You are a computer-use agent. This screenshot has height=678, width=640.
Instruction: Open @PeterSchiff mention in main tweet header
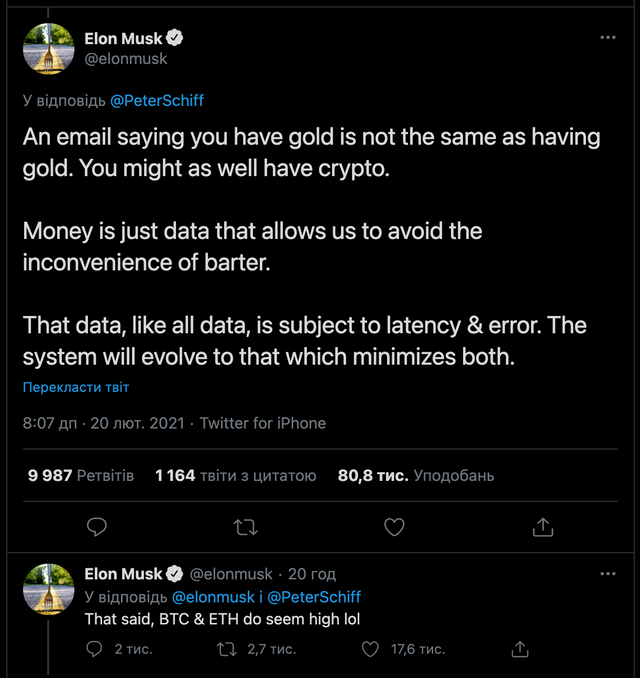pos(157,100)
